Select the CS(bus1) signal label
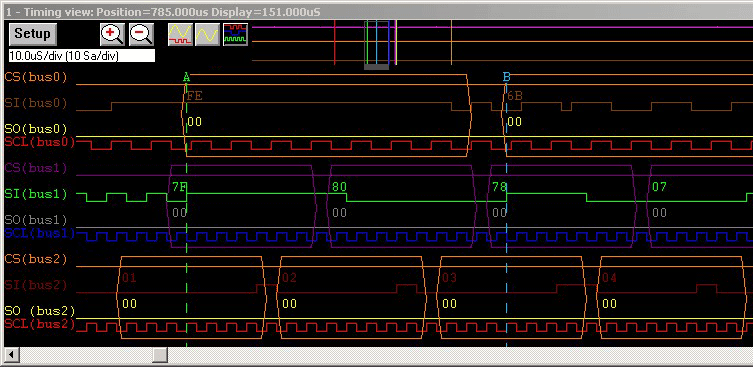Viewport: 753px width, 367px height. [36, 168]
